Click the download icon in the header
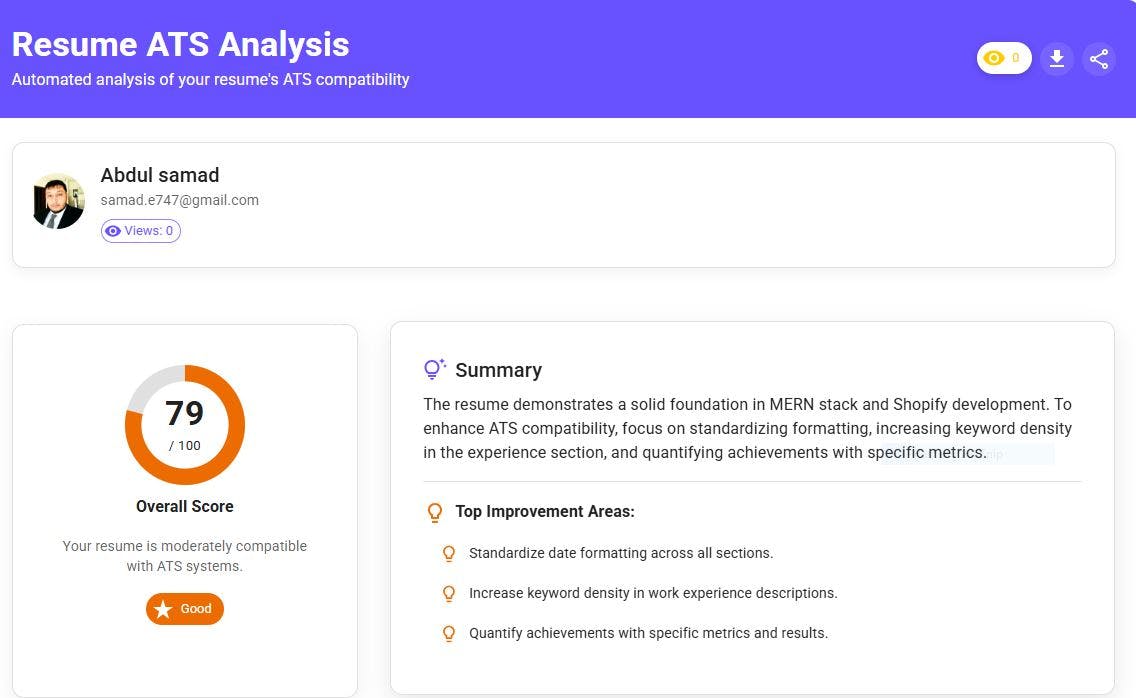The height and width of the screenshot is (698, 1136). tap(1056, 59)
